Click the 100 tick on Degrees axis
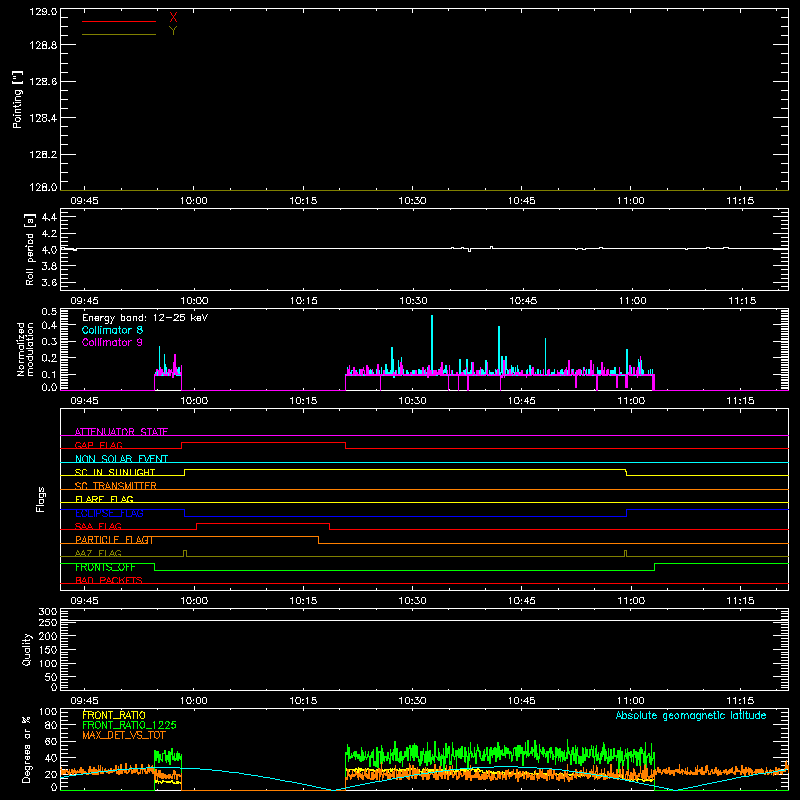This screenshot has width=800, height=800. (x=47, y=712)
